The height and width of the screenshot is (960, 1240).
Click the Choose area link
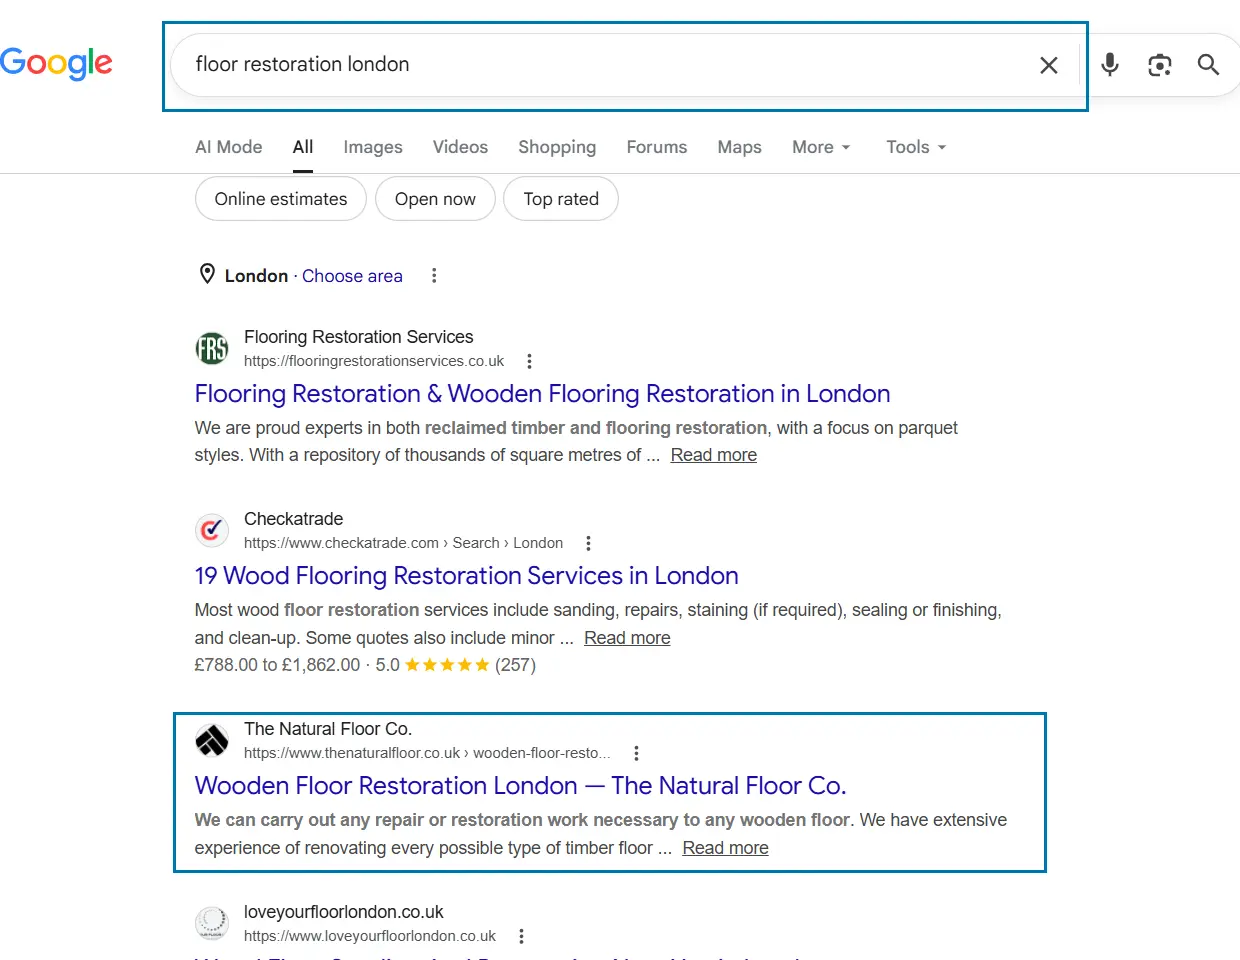point(352,276)
